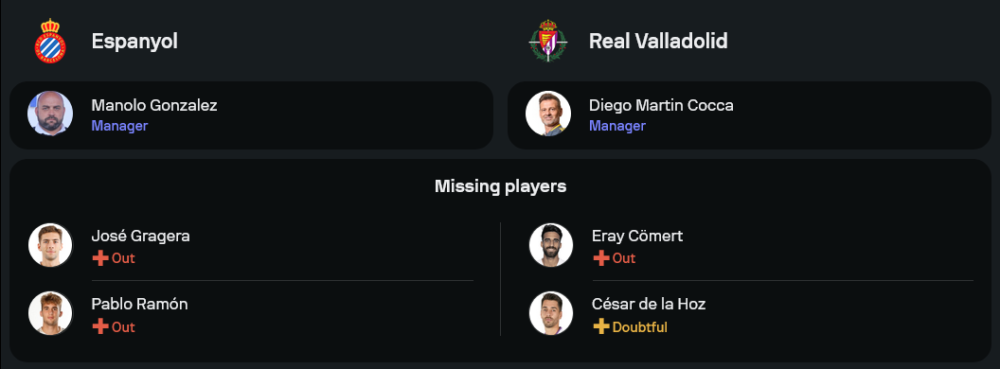Open the Real Valladolid team name link
This screenshot has width=1000, height=369.
658,41
